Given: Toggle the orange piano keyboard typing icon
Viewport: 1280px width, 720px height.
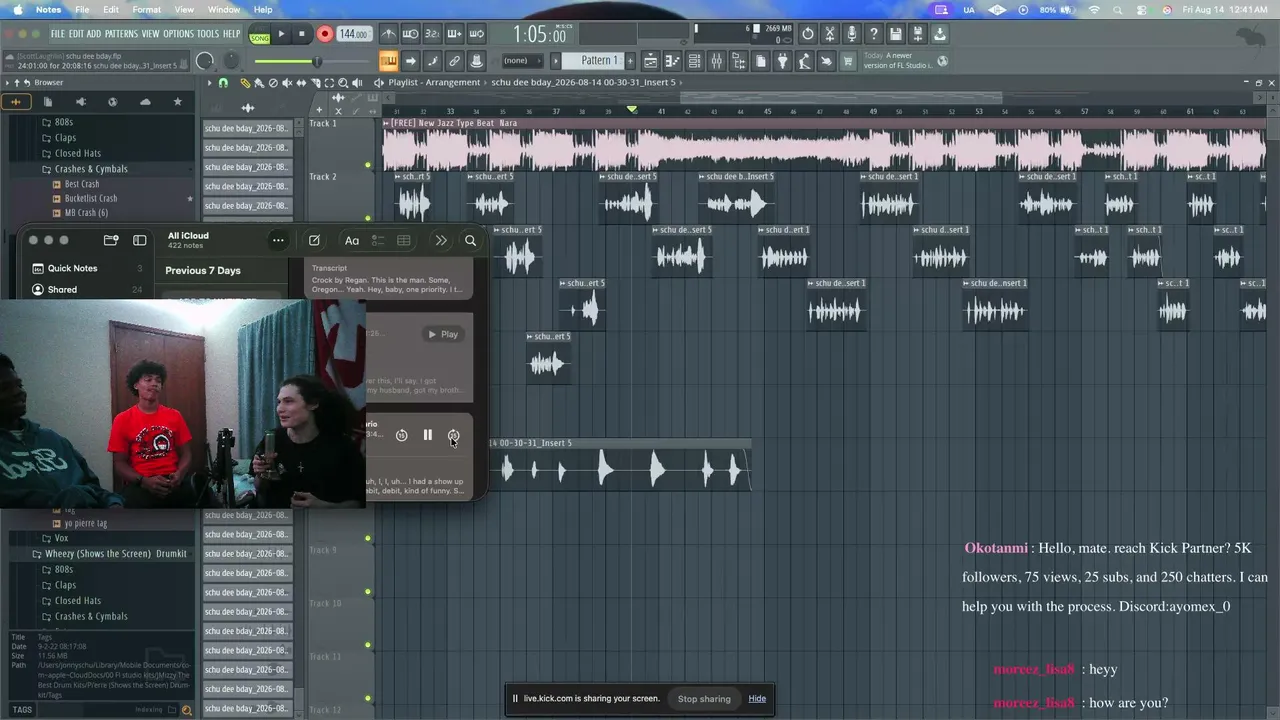Looking at the screenshot, I should coord(388,61).
